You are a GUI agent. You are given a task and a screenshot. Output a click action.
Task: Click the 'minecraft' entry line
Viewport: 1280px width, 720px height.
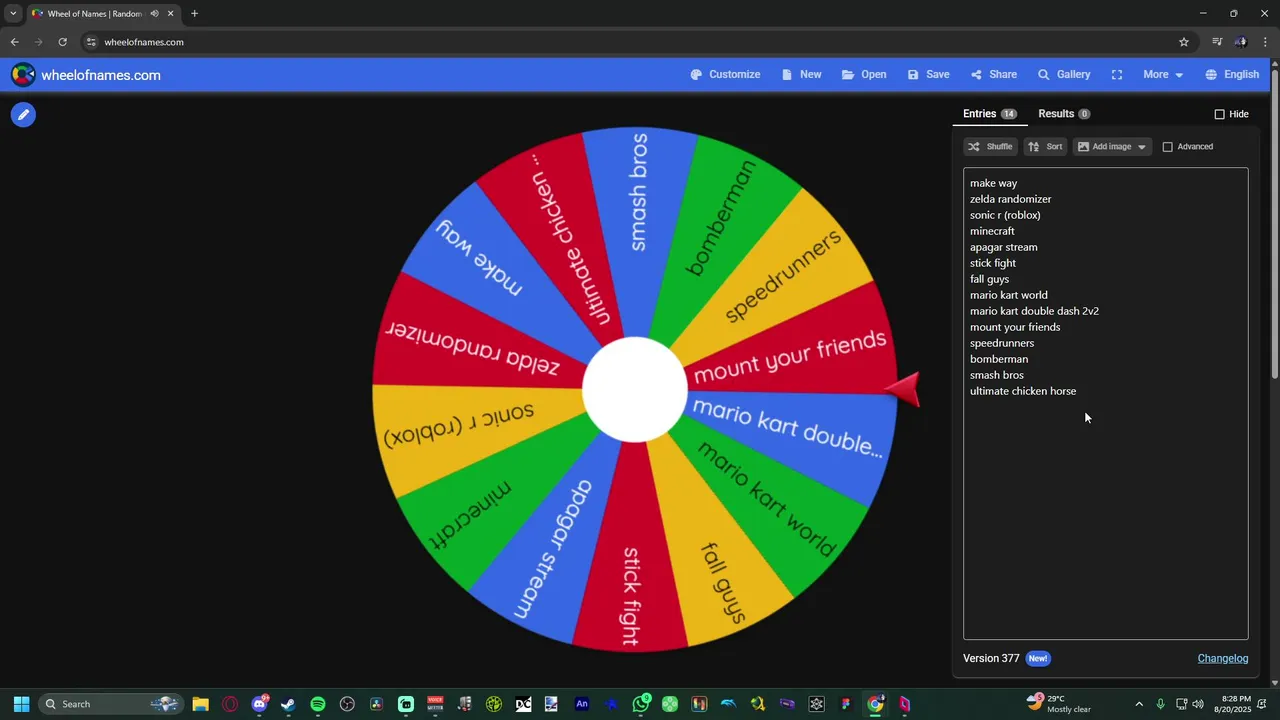point(992,231)
